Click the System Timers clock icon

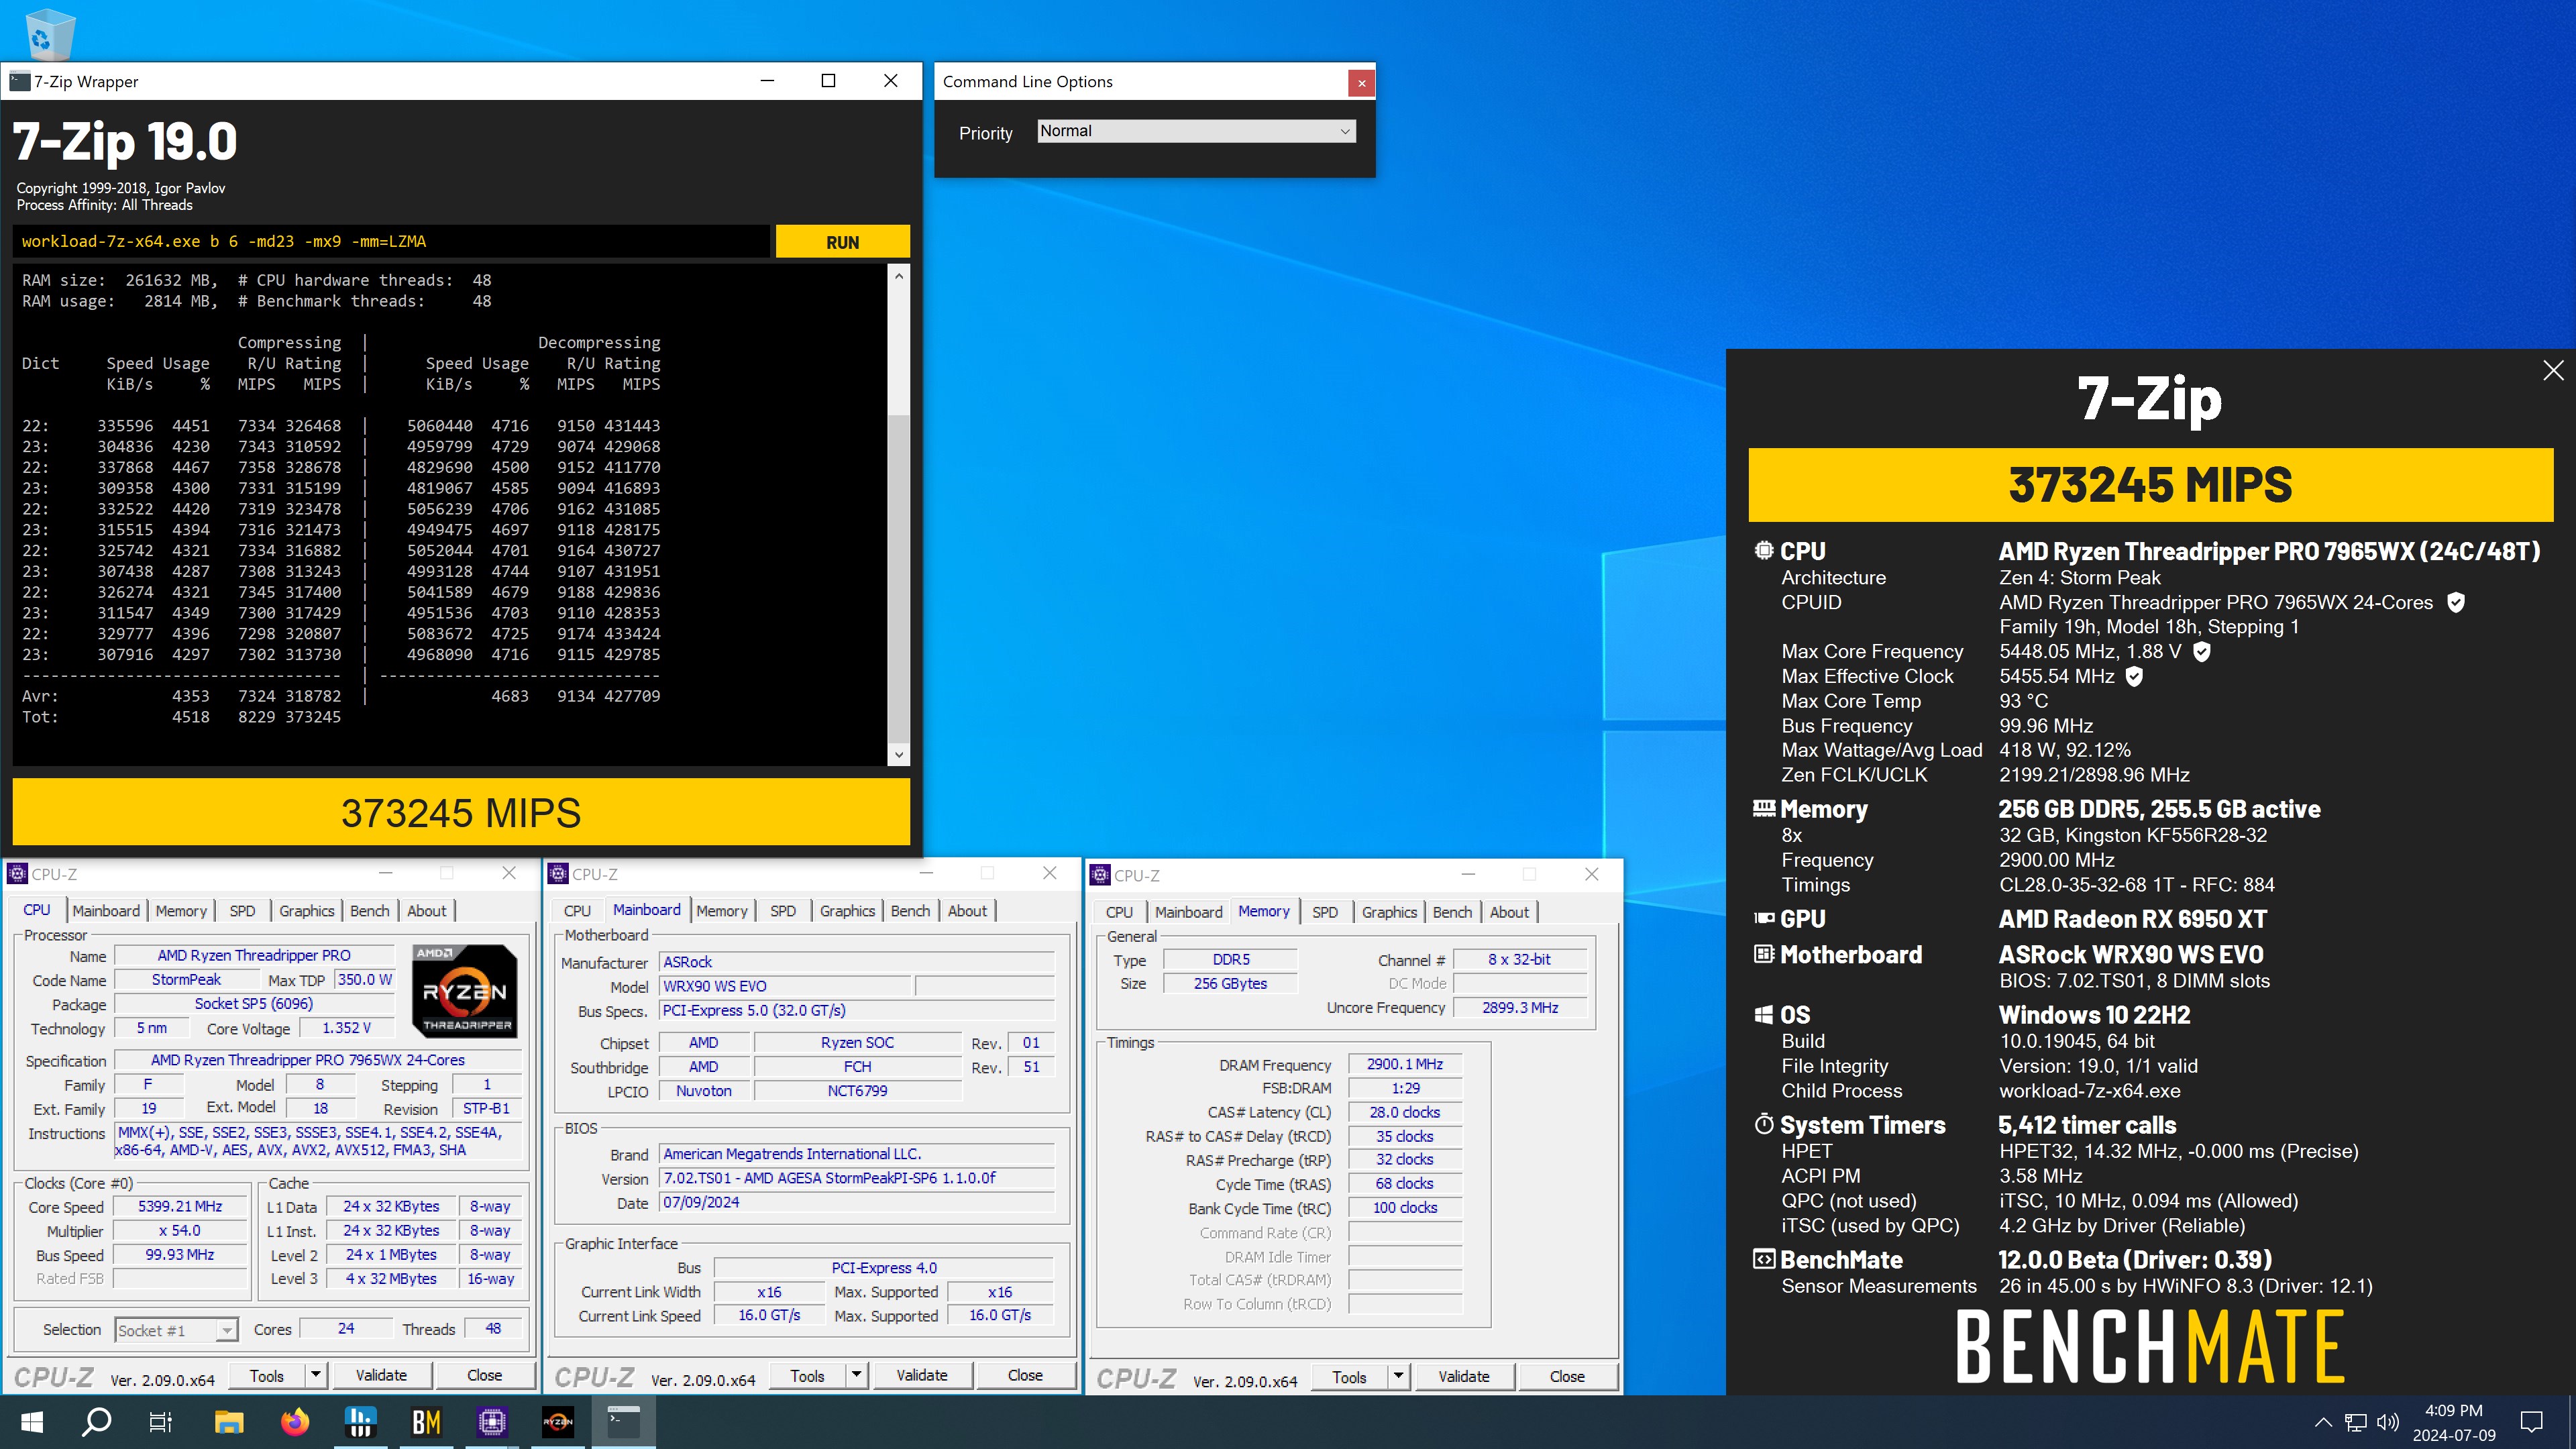[x=1764, y=1124]
